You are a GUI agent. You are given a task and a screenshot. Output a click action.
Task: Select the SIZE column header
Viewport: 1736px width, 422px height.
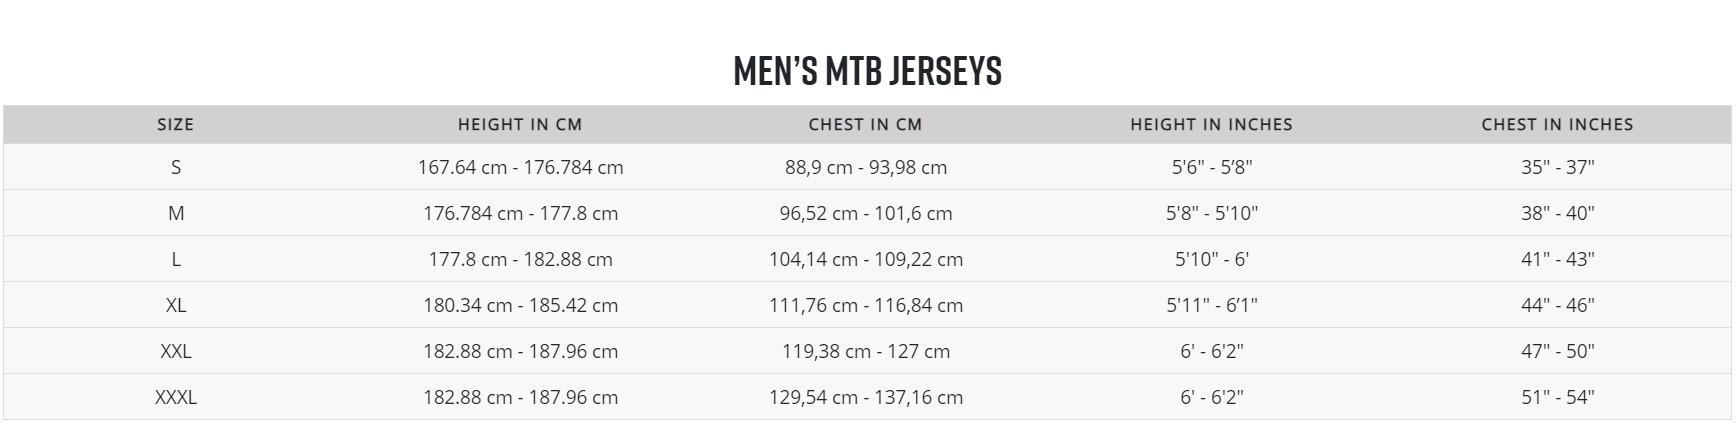pyautogui.click(x=175, y=125)
